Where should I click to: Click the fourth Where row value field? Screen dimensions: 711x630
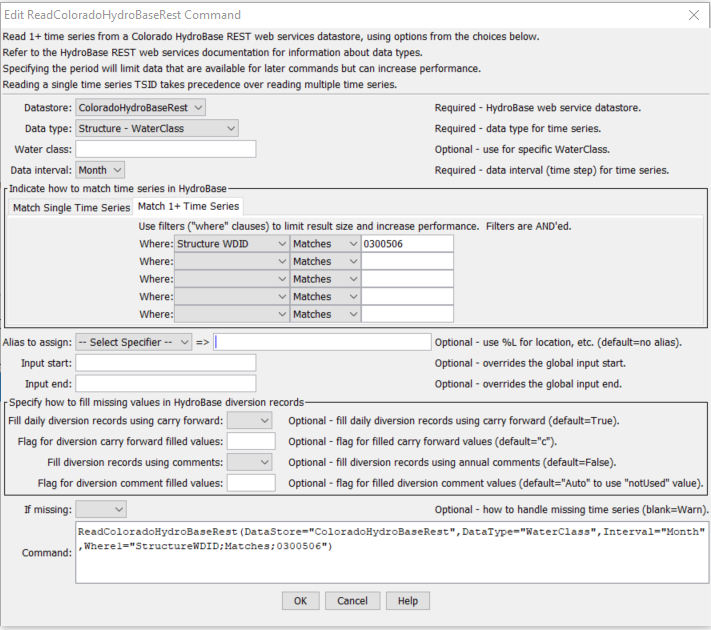pyautogui.click(x=407, y=297)
